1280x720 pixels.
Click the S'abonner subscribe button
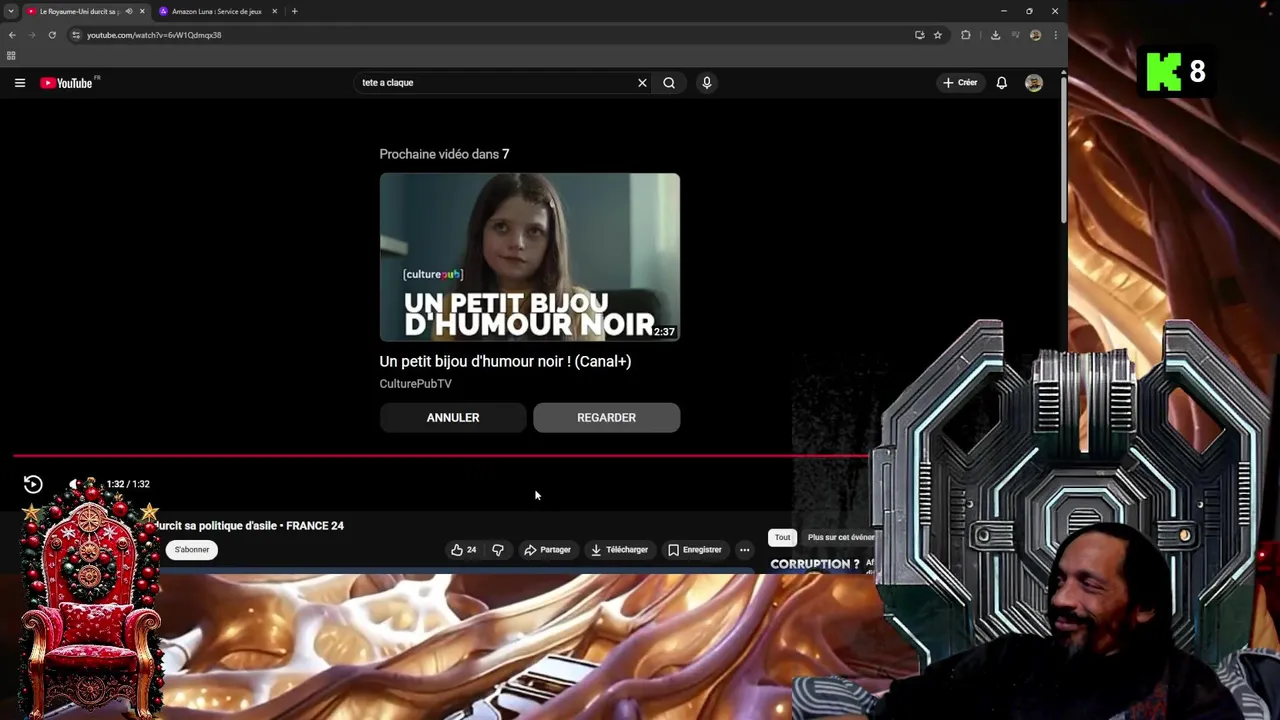click(192, 550)
